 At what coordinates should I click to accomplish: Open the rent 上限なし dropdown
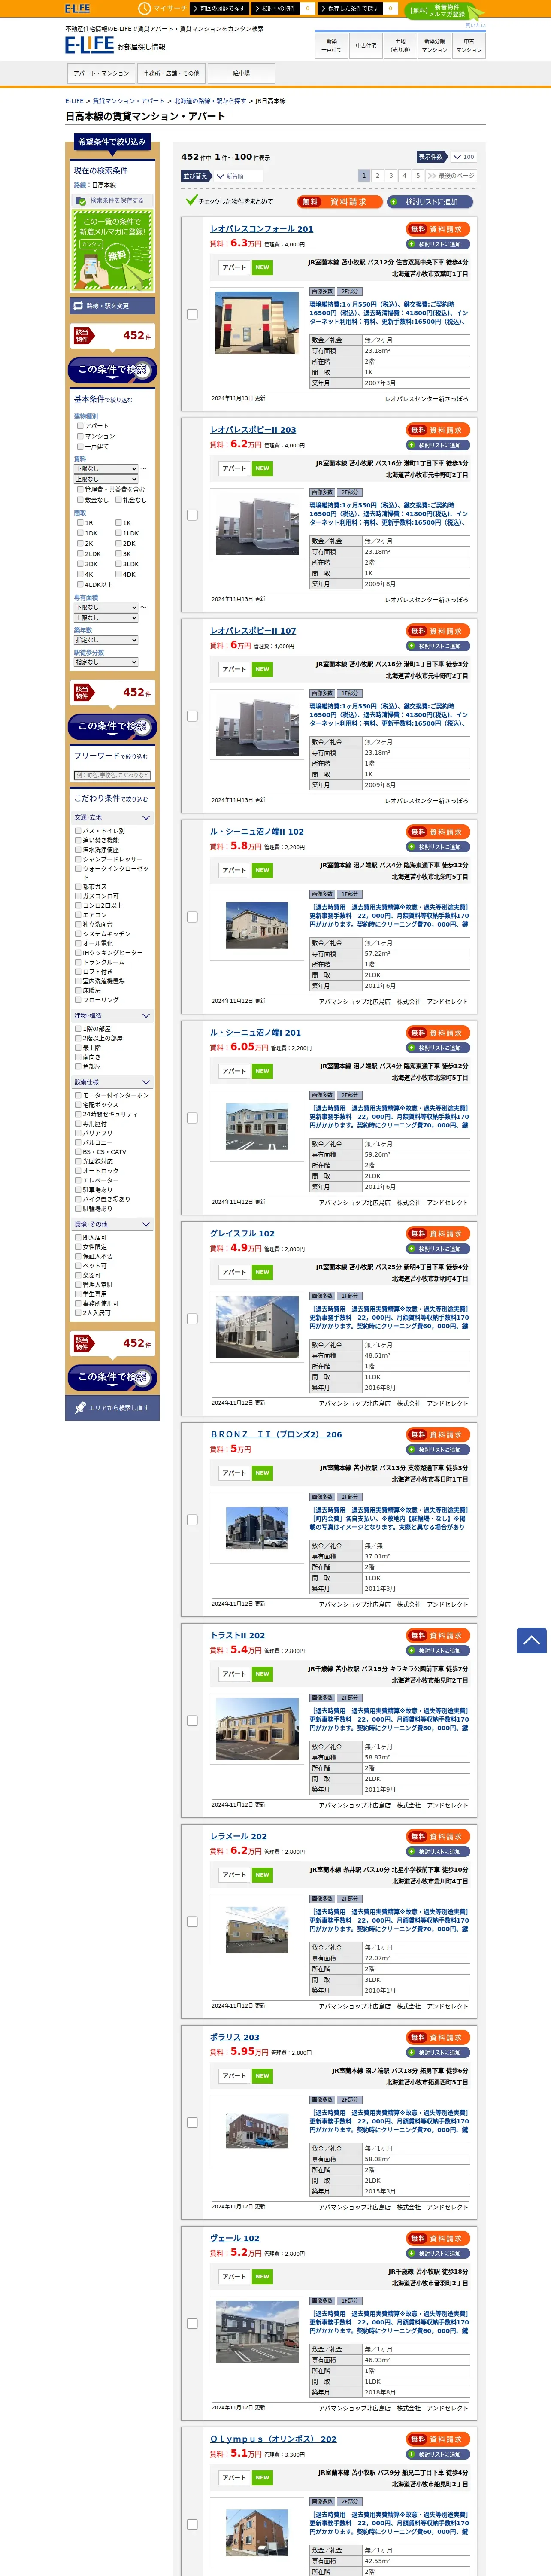[106, 479]
